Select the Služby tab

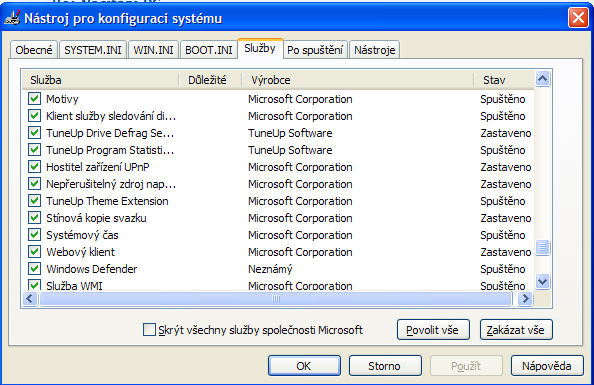pyautogui.click(x=260, y=49)
